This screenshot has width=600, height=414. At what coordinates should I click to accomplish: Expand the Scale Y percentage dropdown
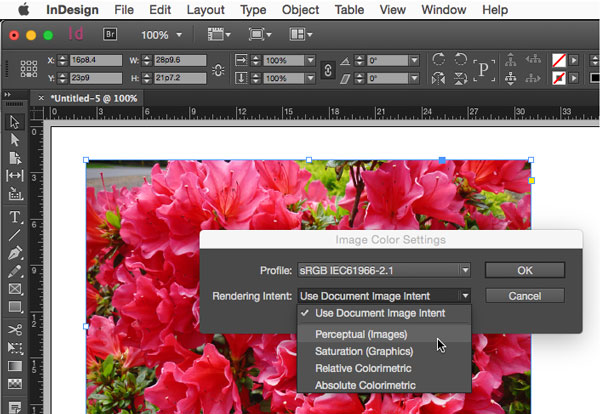coord(310,78)
